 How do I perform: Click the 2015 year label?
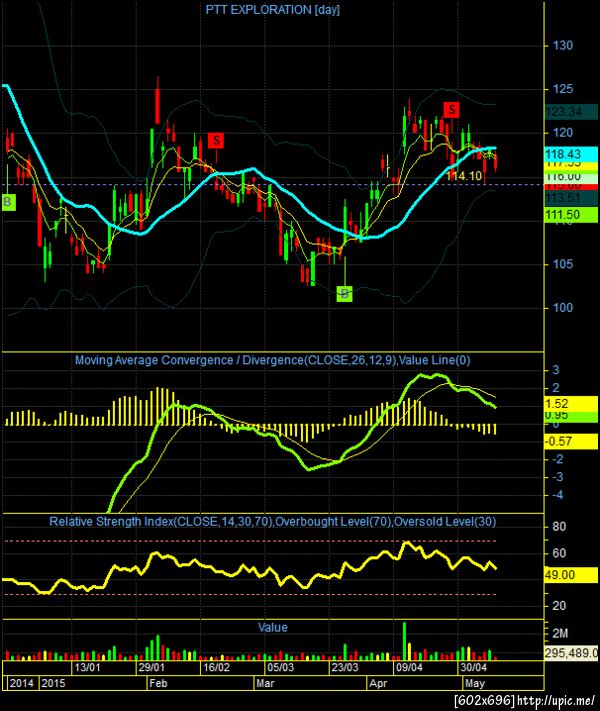pos(53,683)
